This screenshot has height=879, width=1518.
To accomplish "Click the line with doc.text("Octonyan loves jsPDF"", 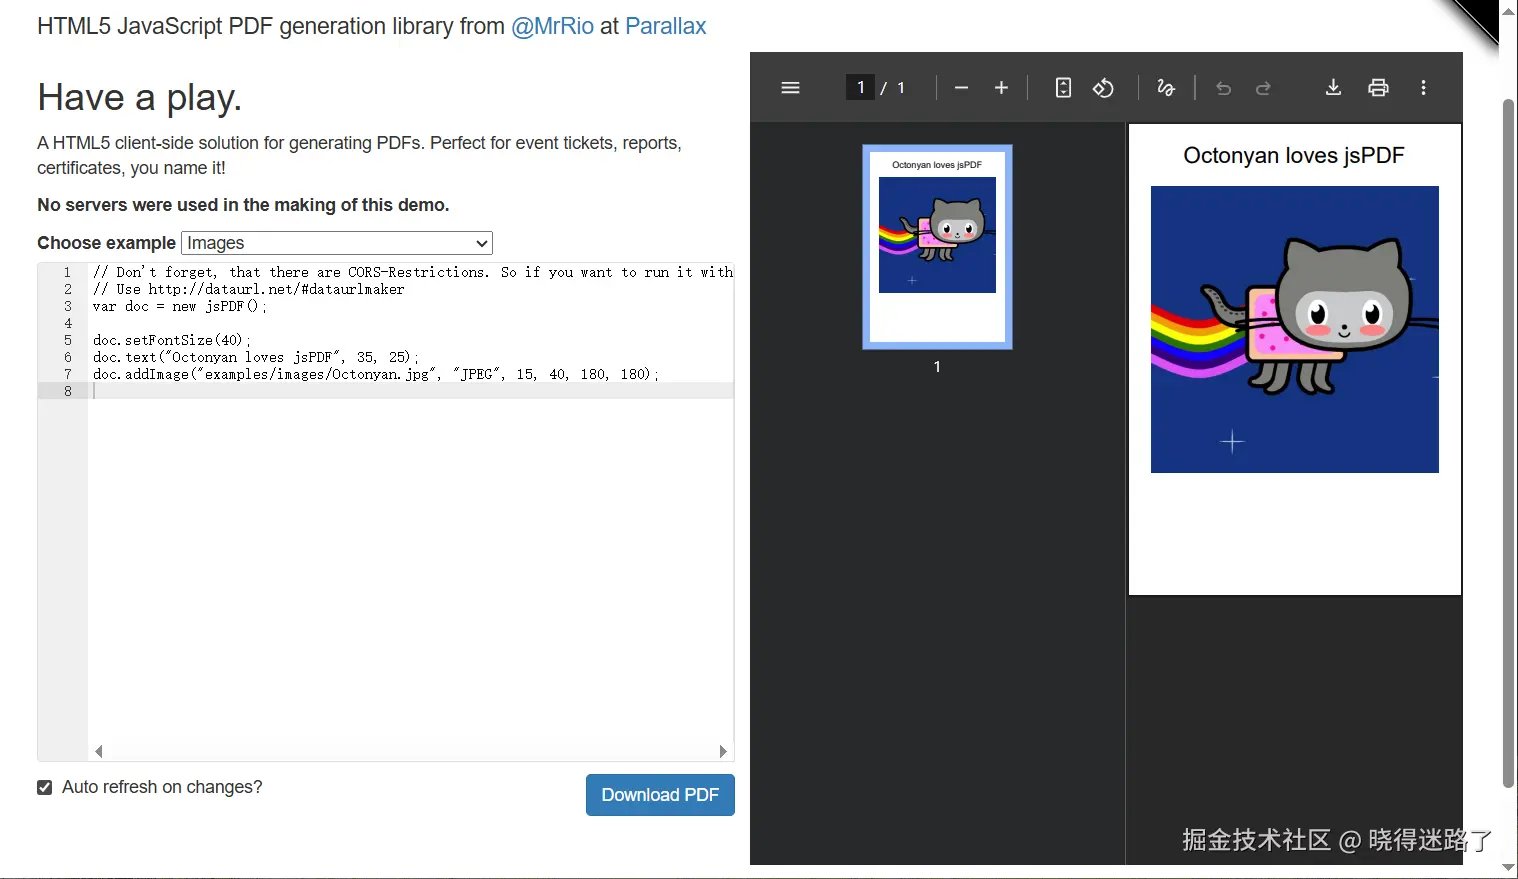I will 256,357.
